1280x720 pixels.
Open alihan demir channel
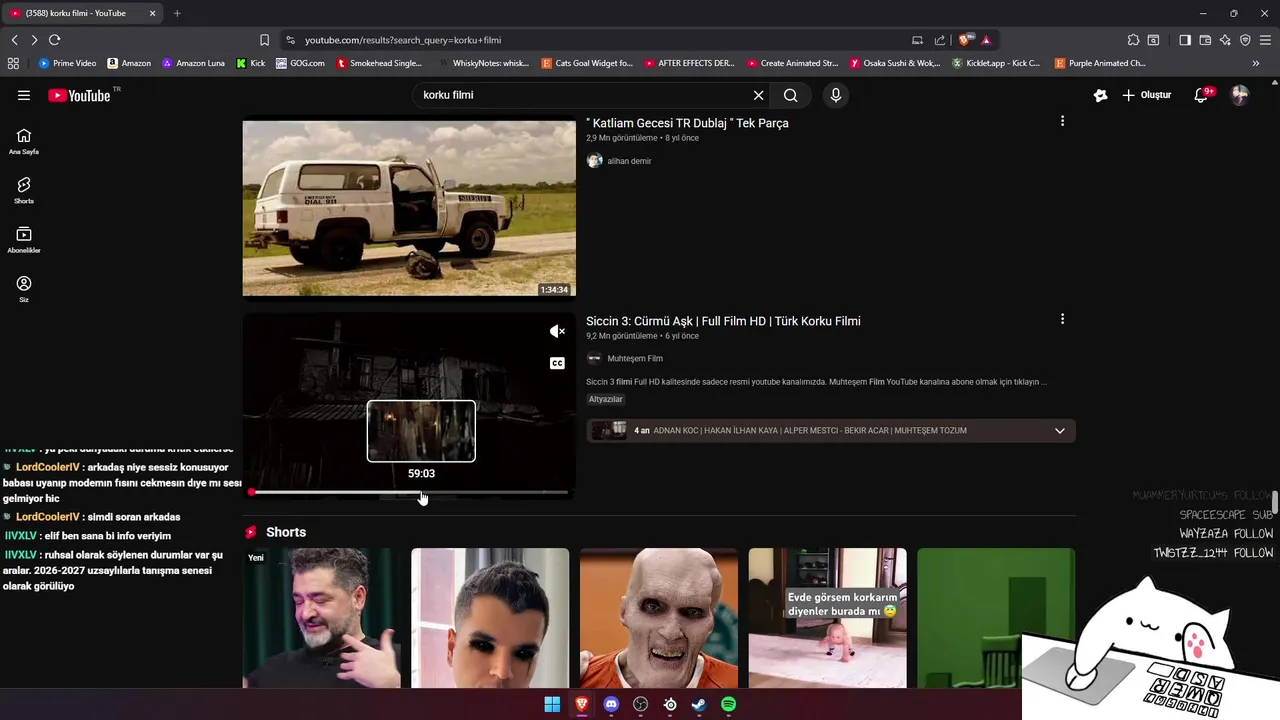[x=629, y=161]
